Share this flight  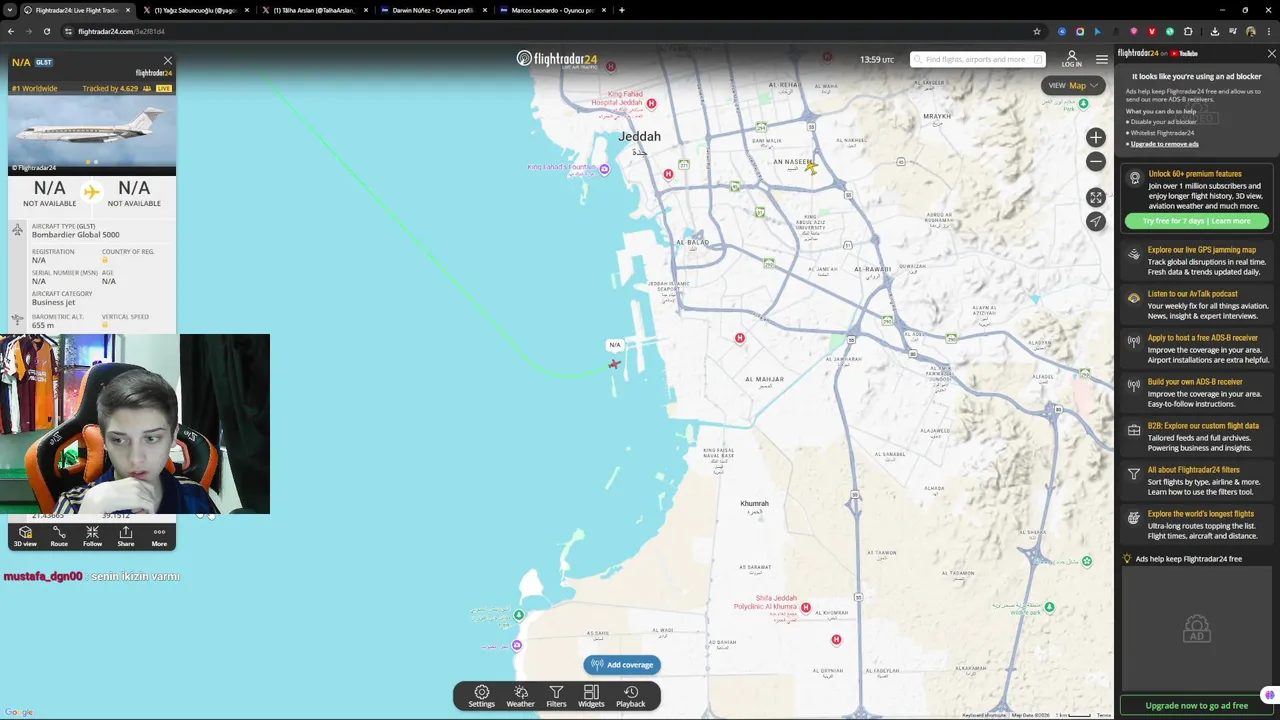click(126, 536)
